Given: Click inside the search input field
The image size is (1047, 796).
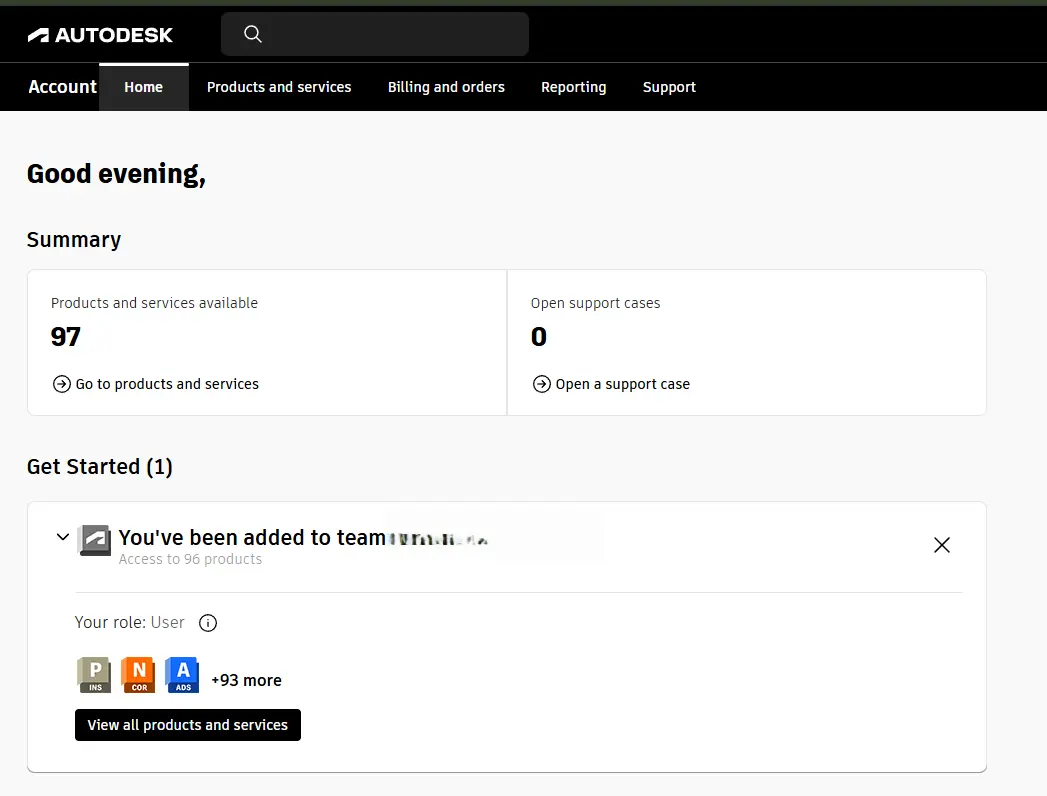Looking at the screenshot, I should tap(375, 34).
